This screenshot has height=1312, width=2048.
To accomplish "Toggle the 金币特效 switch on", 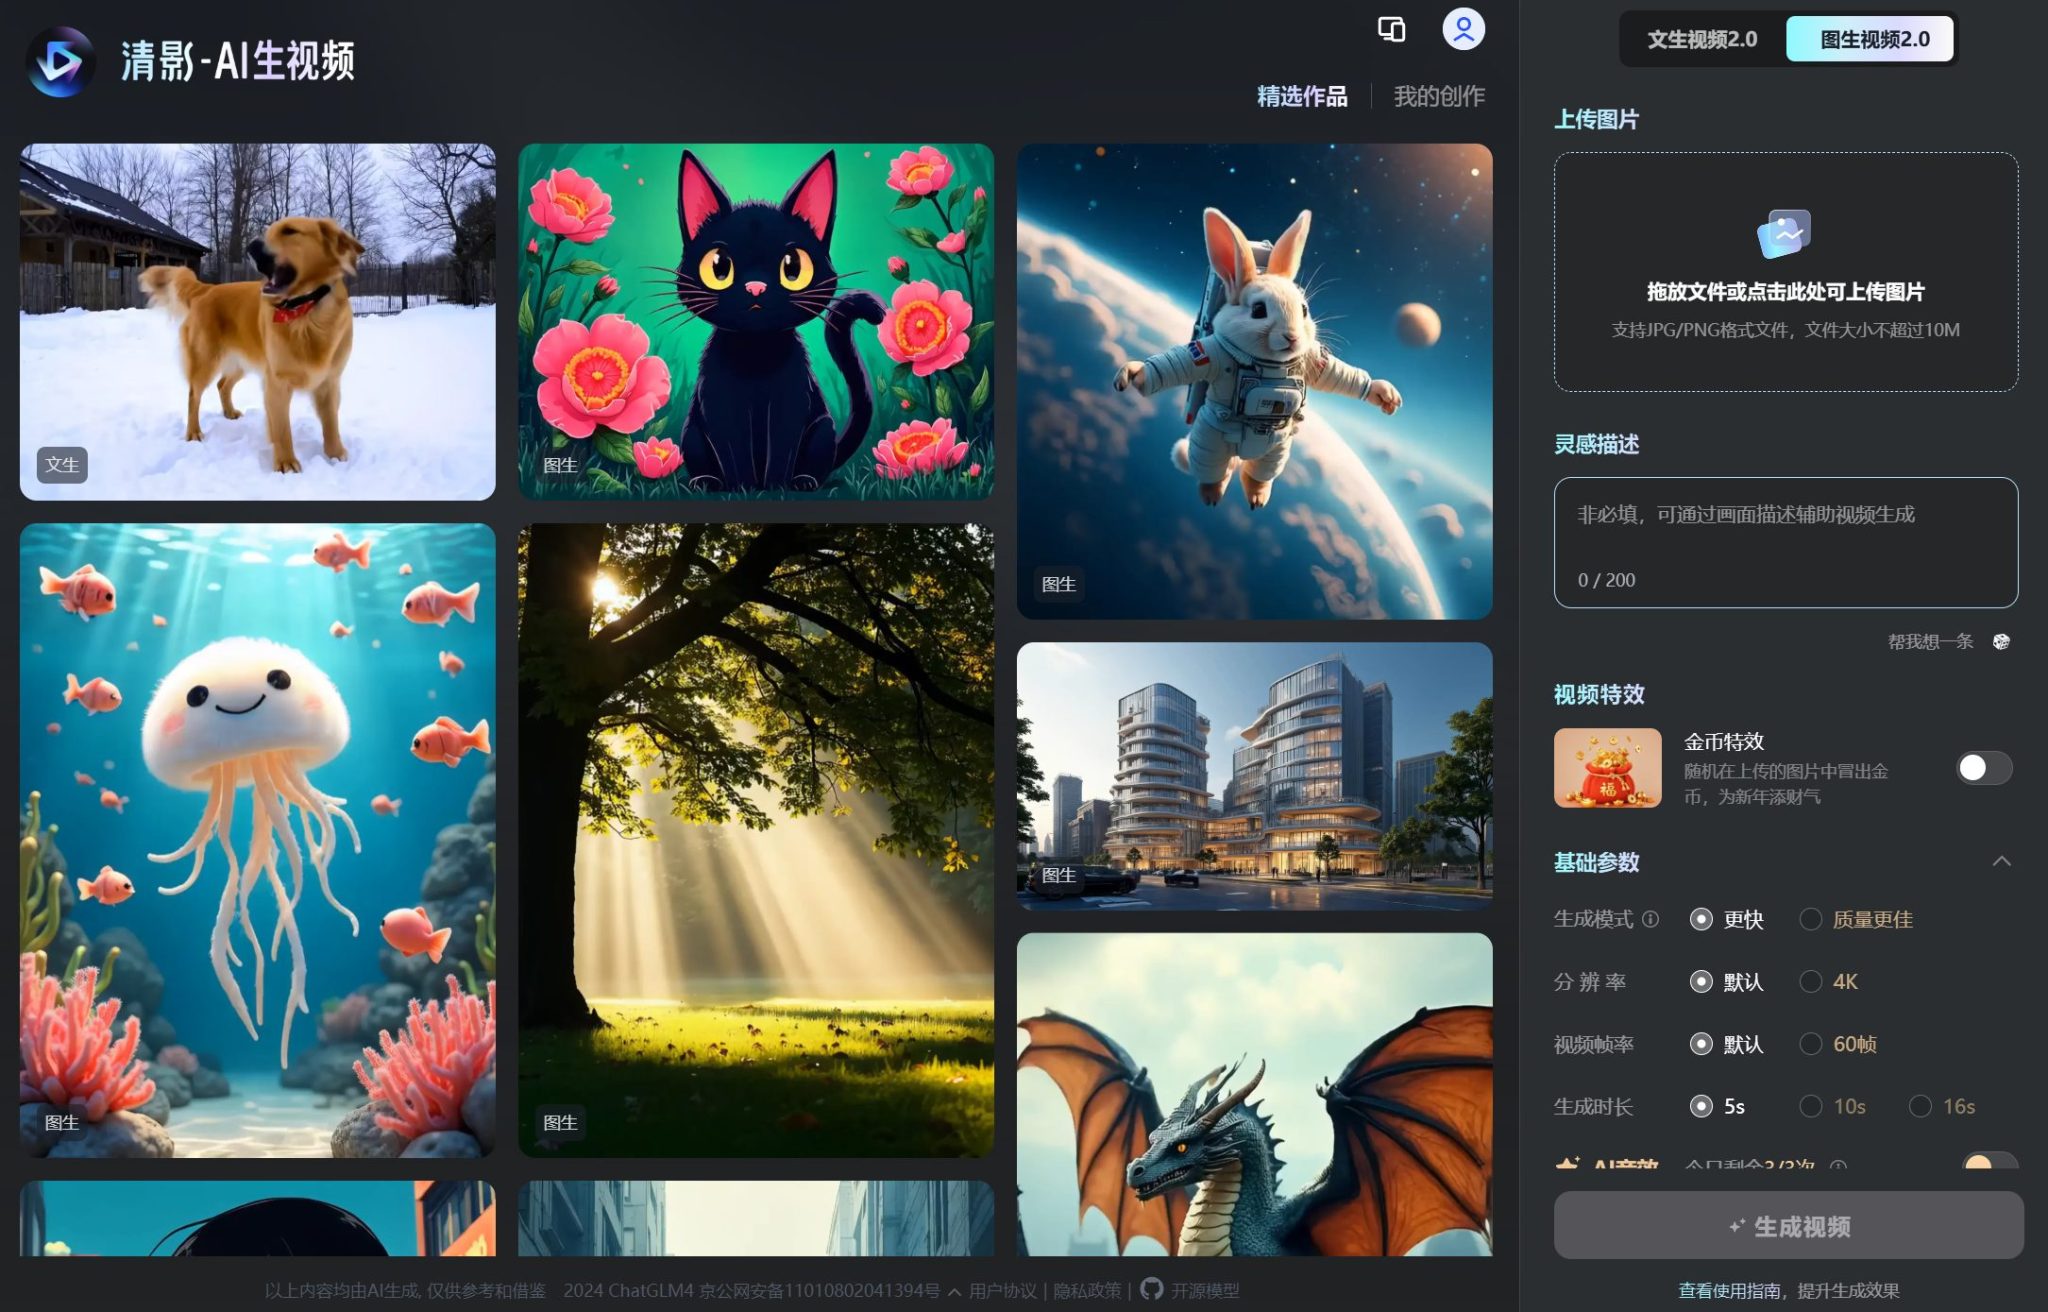I will (x=1983, y=768).
